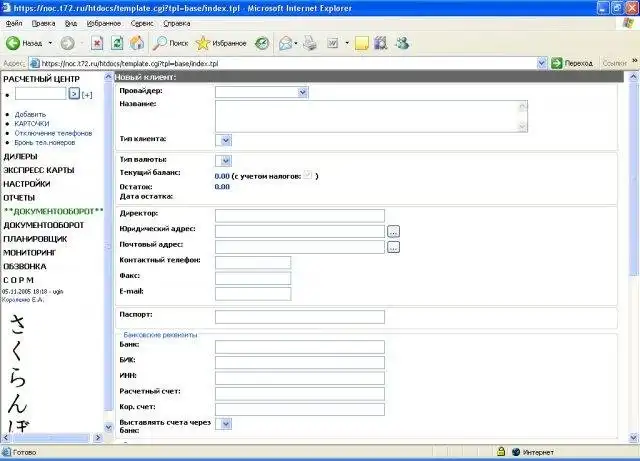Click the Research books icon
The image size is (640, 461).
[x=380, y=43]
